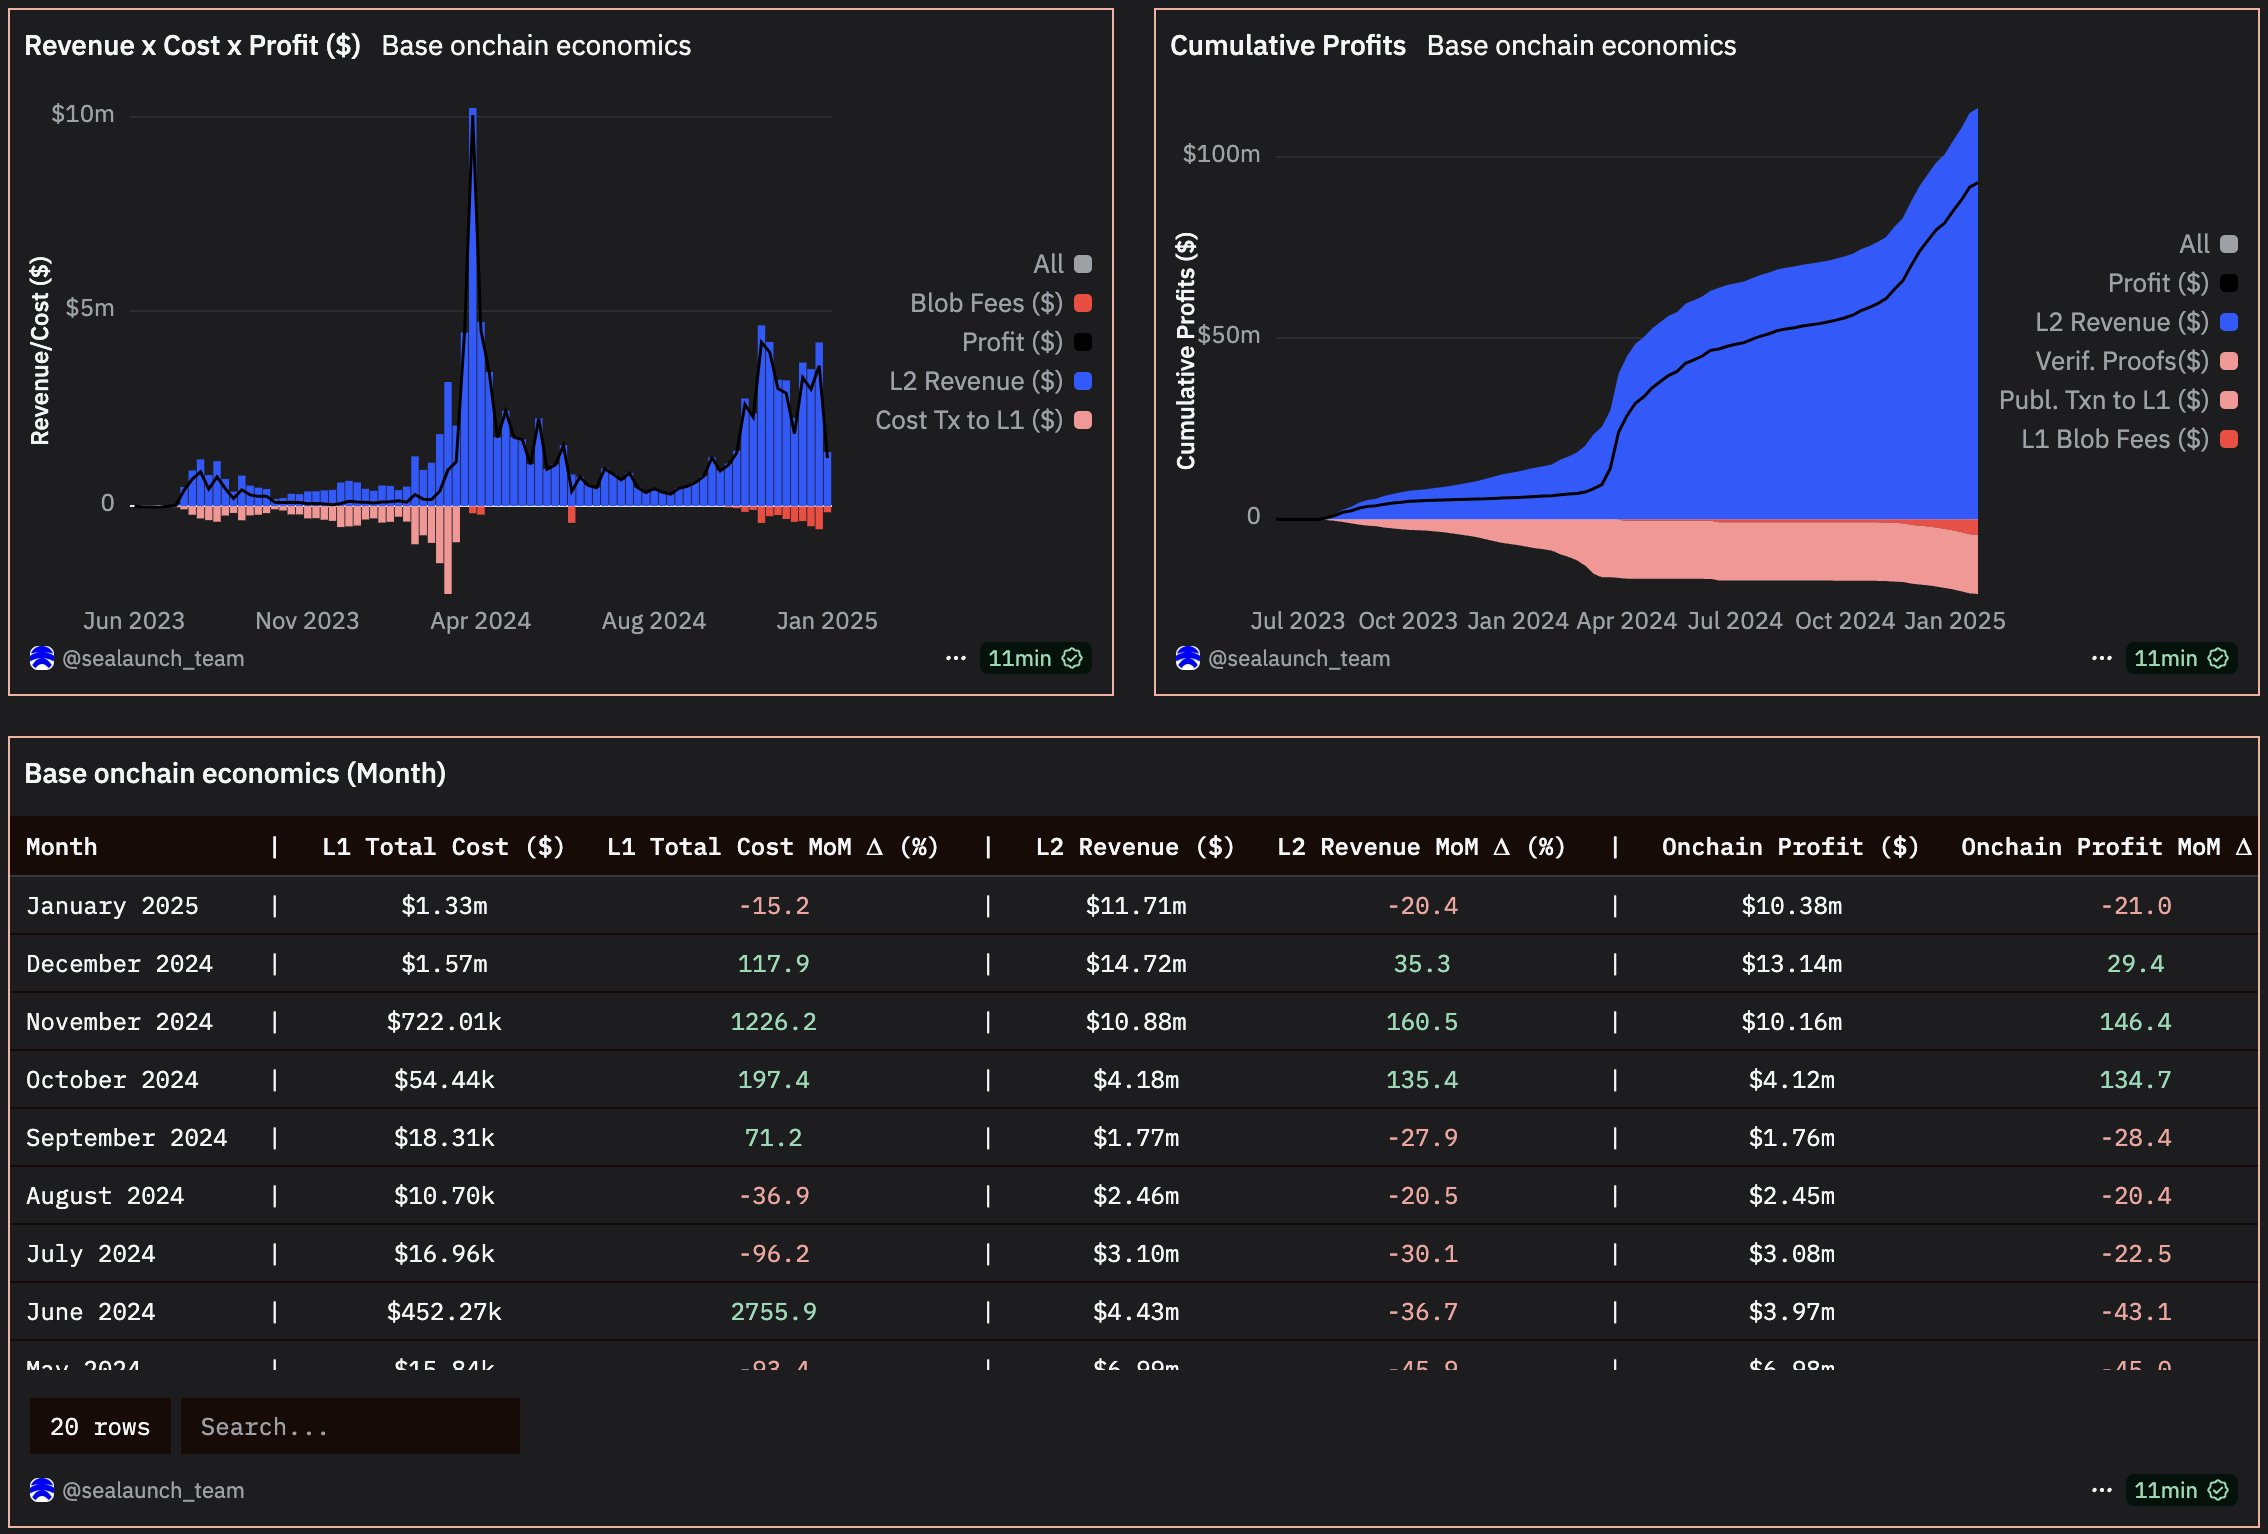This screenshot has width=2268, height=1534.
Task: Sort by L2 Revenue MoM Δ (%) header
Action: [1421, 847]
